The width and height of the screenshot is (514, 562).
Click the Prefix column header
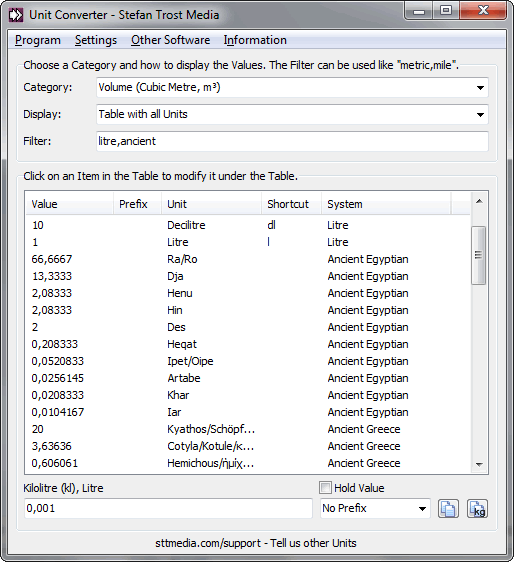pos(137,204)
